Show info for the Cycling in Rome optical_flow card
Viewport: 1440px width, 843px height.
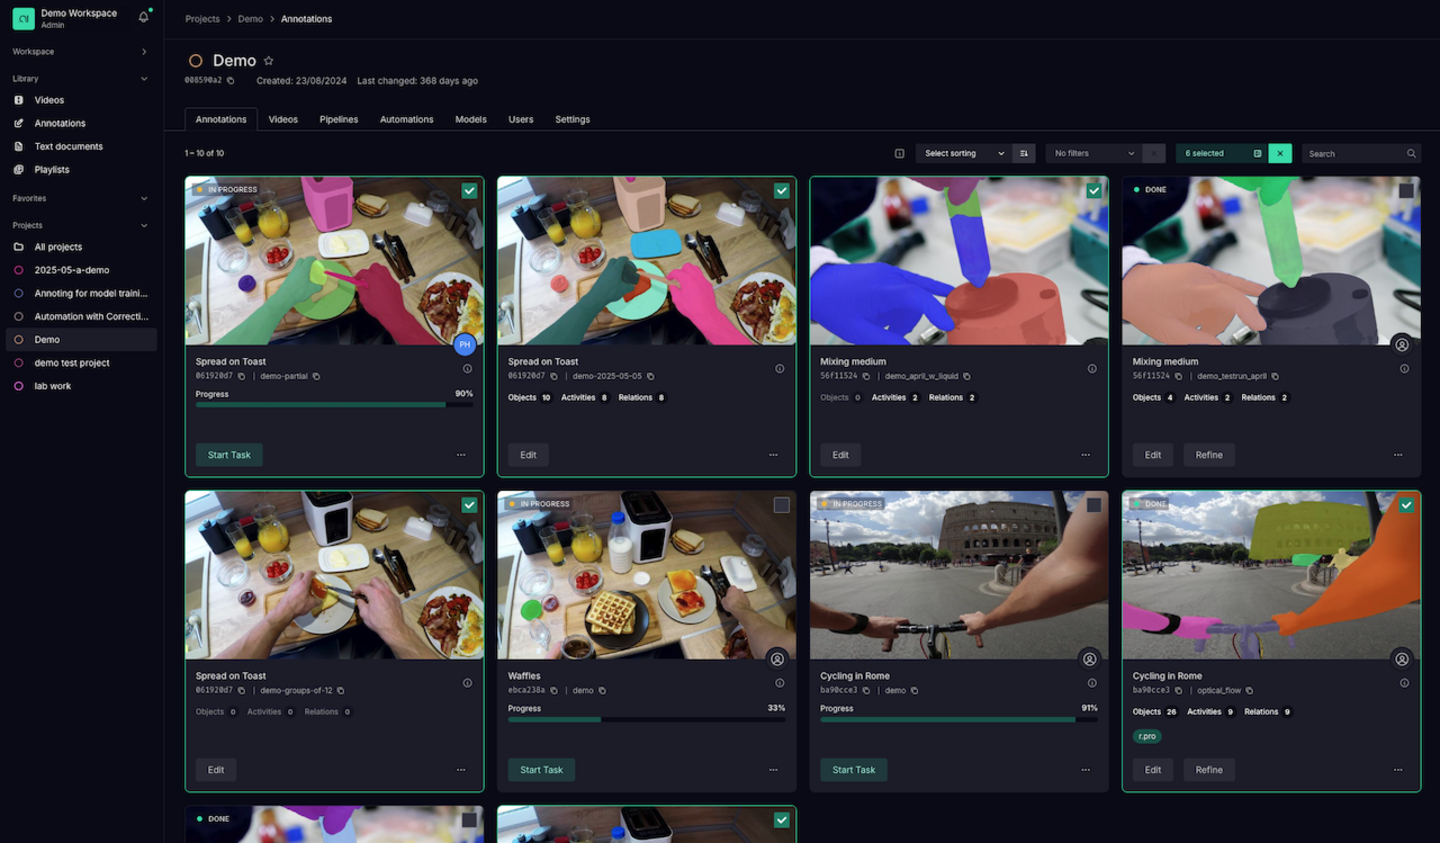pos(1404,683)
